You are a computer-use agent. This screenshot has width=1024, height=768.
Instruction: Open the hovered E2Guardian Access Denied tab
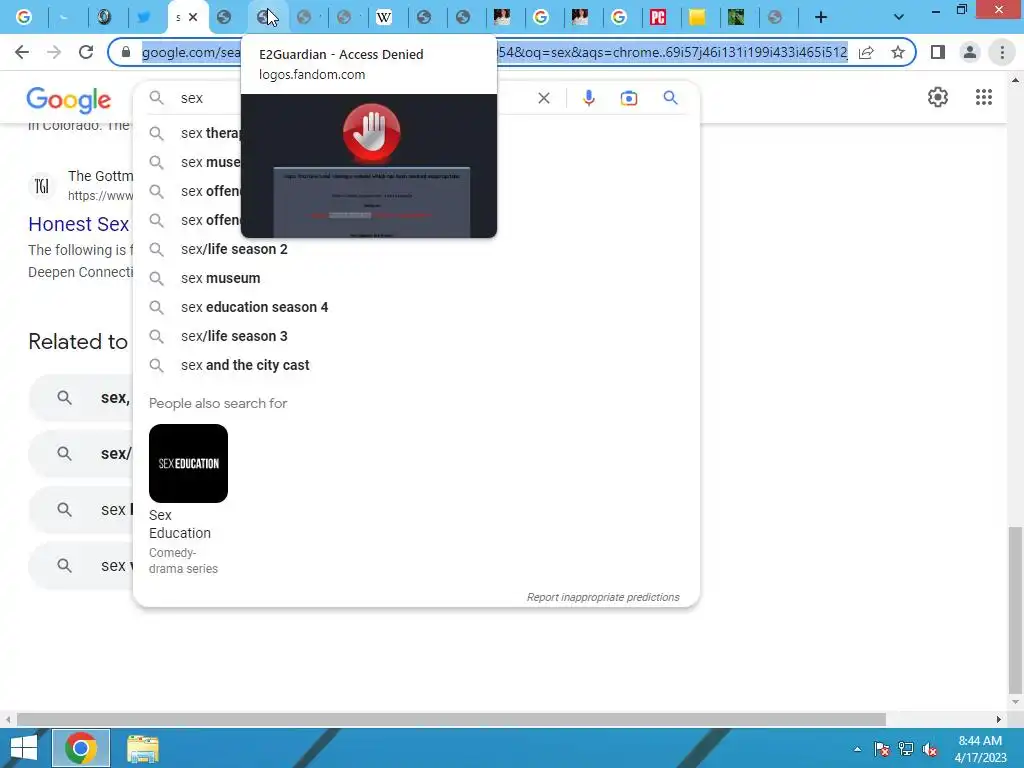click(264, 18)
